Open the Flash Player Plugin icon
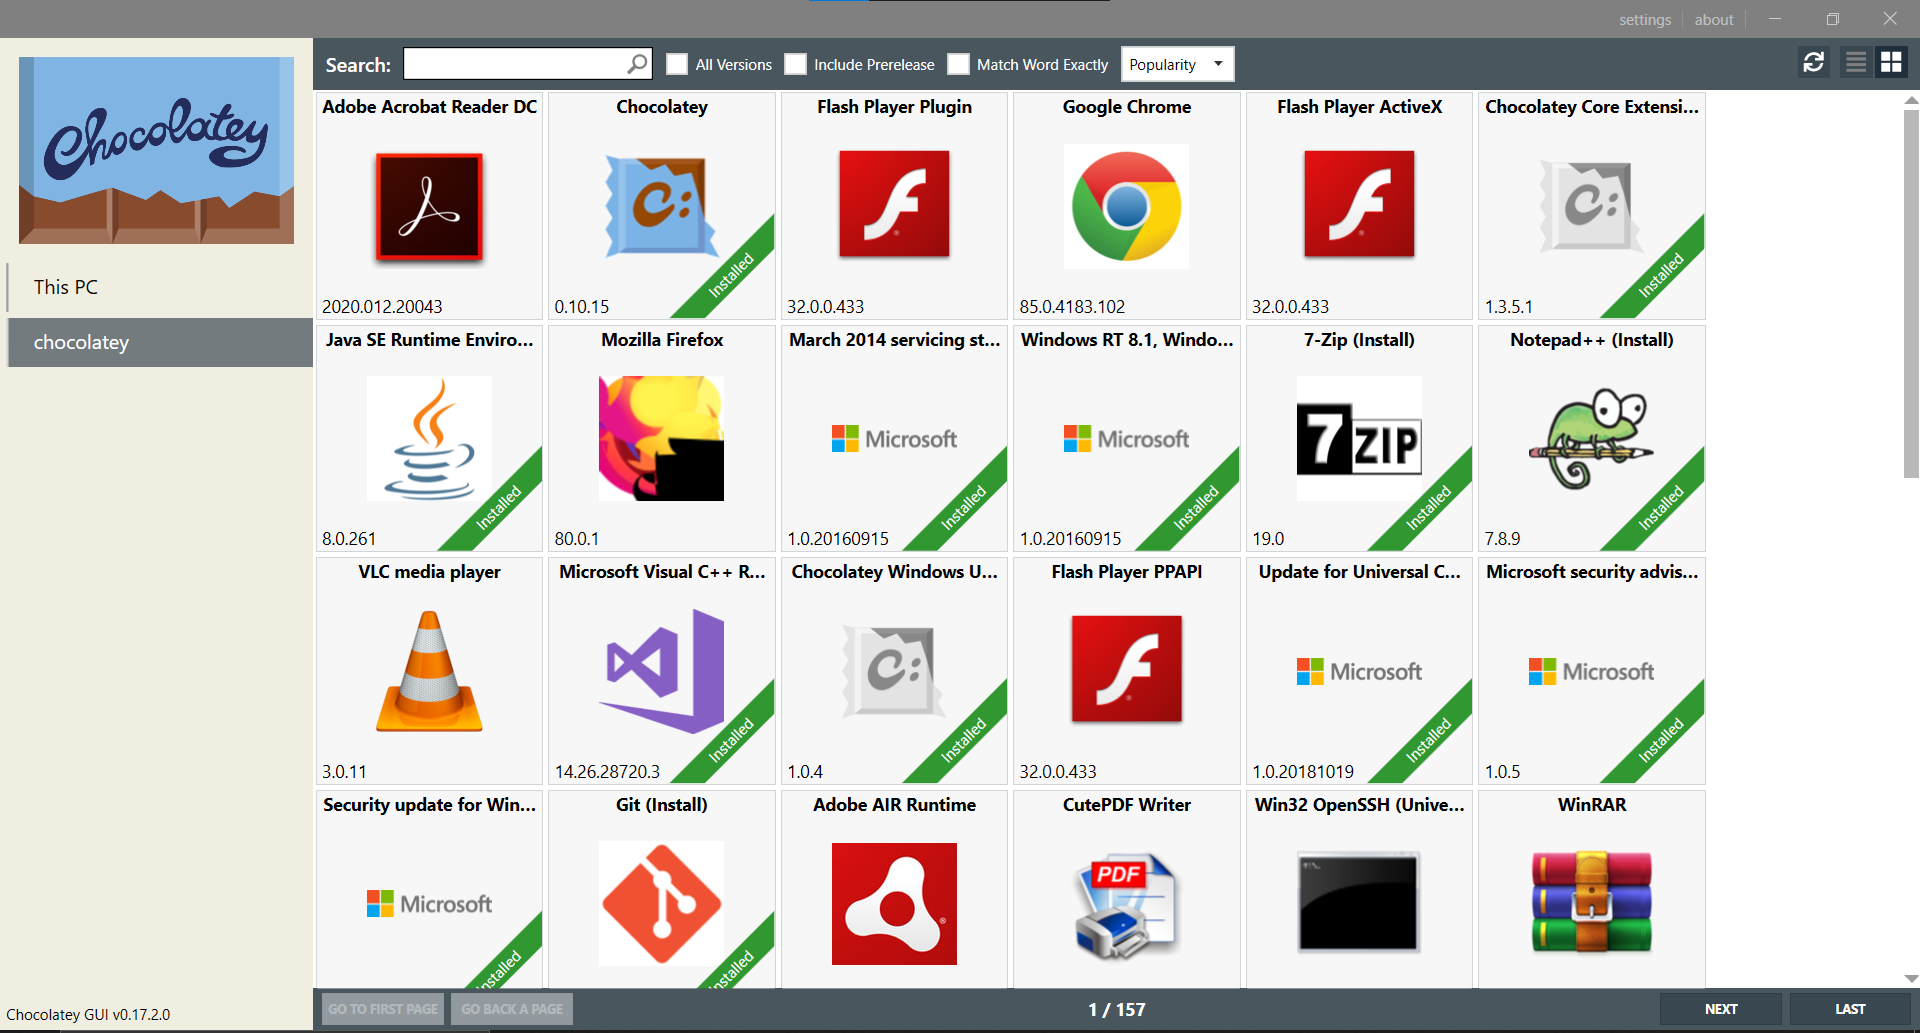1920x1033 pixels. [x=894, y=204]
